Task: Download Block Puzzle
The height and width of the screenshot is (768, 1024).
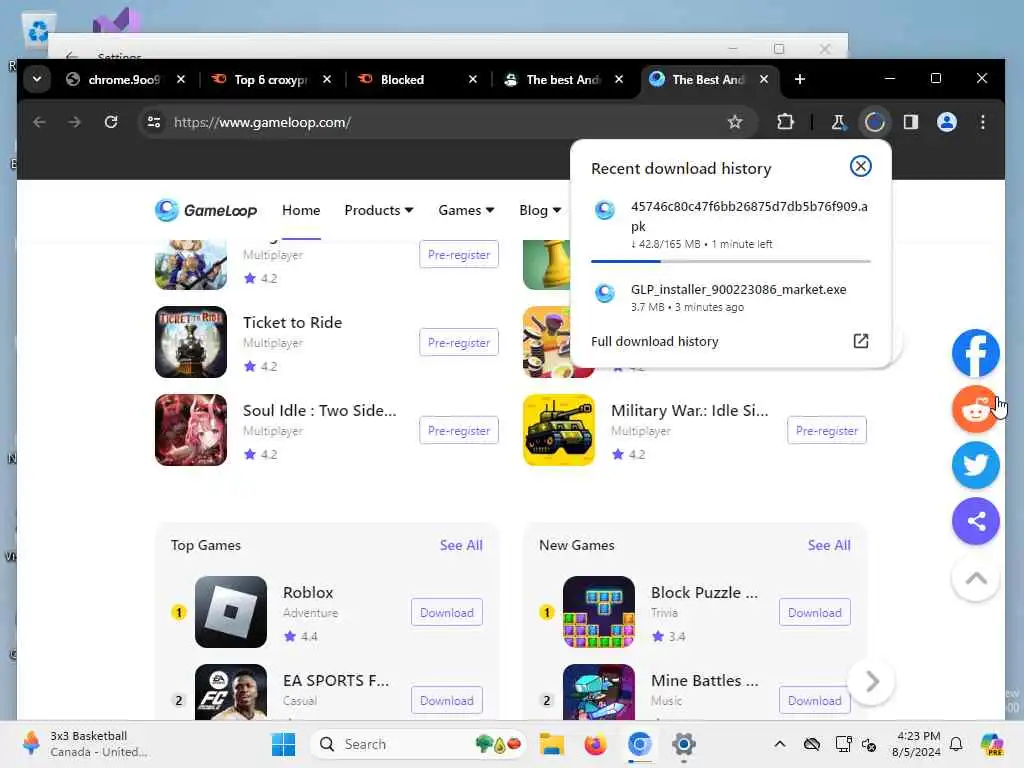Action: (814, 613)
